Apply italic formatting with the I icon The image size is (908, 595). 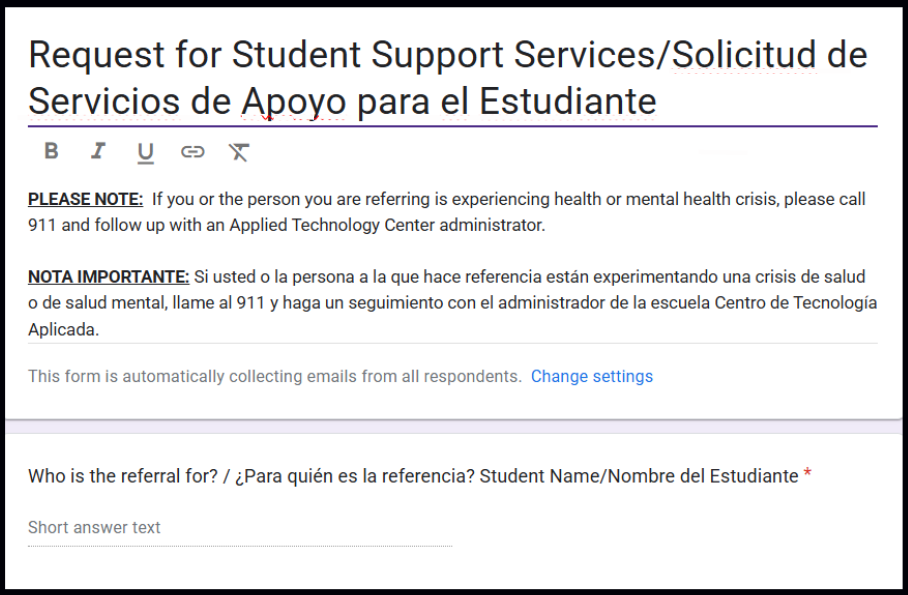(98, 151)
